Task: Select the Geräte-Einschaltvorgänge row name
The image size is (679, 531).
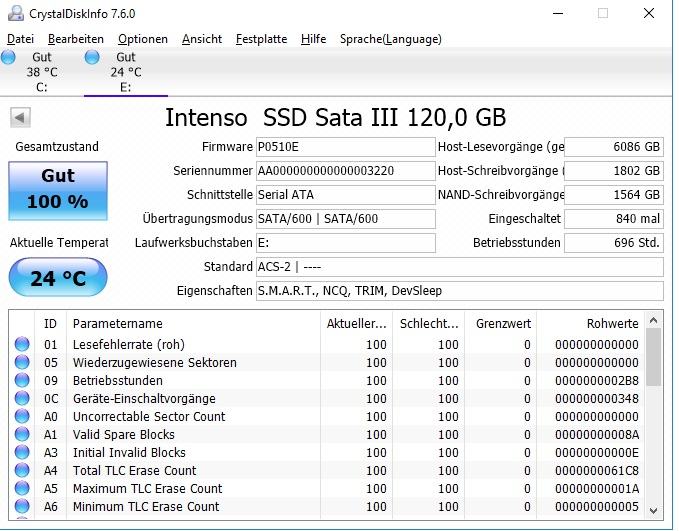Action: point(144,398)
